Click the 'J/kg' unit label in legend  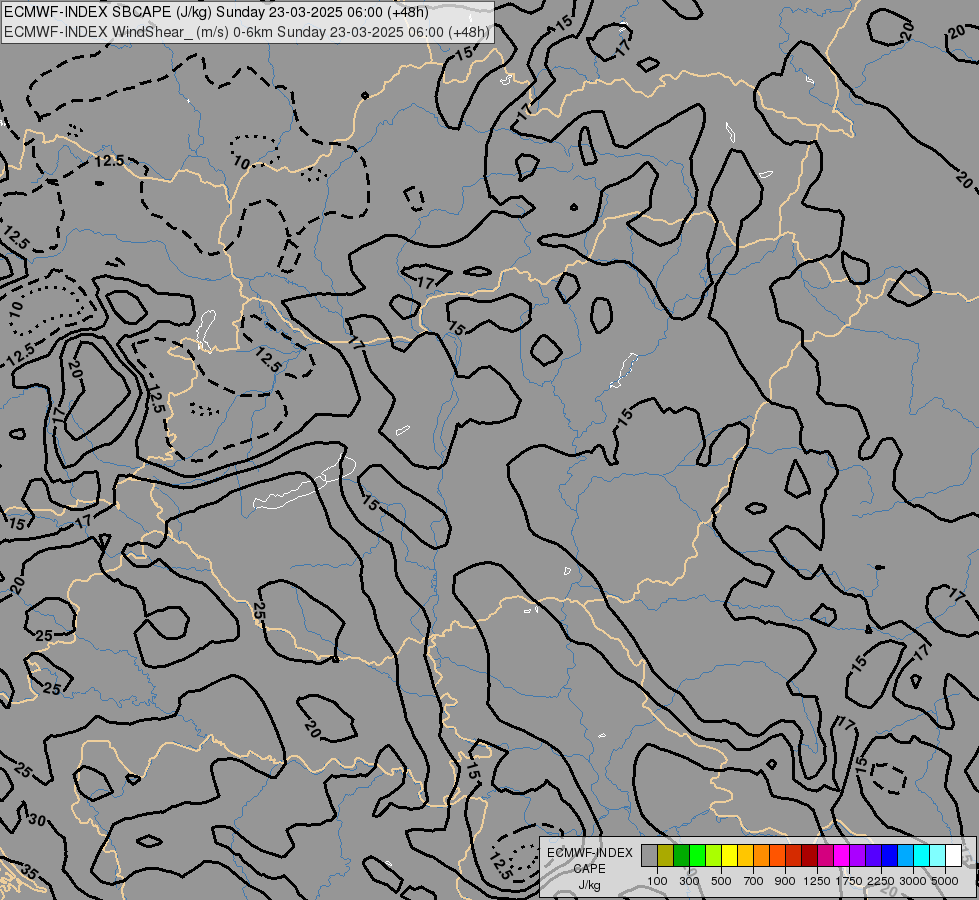(589, 885)
